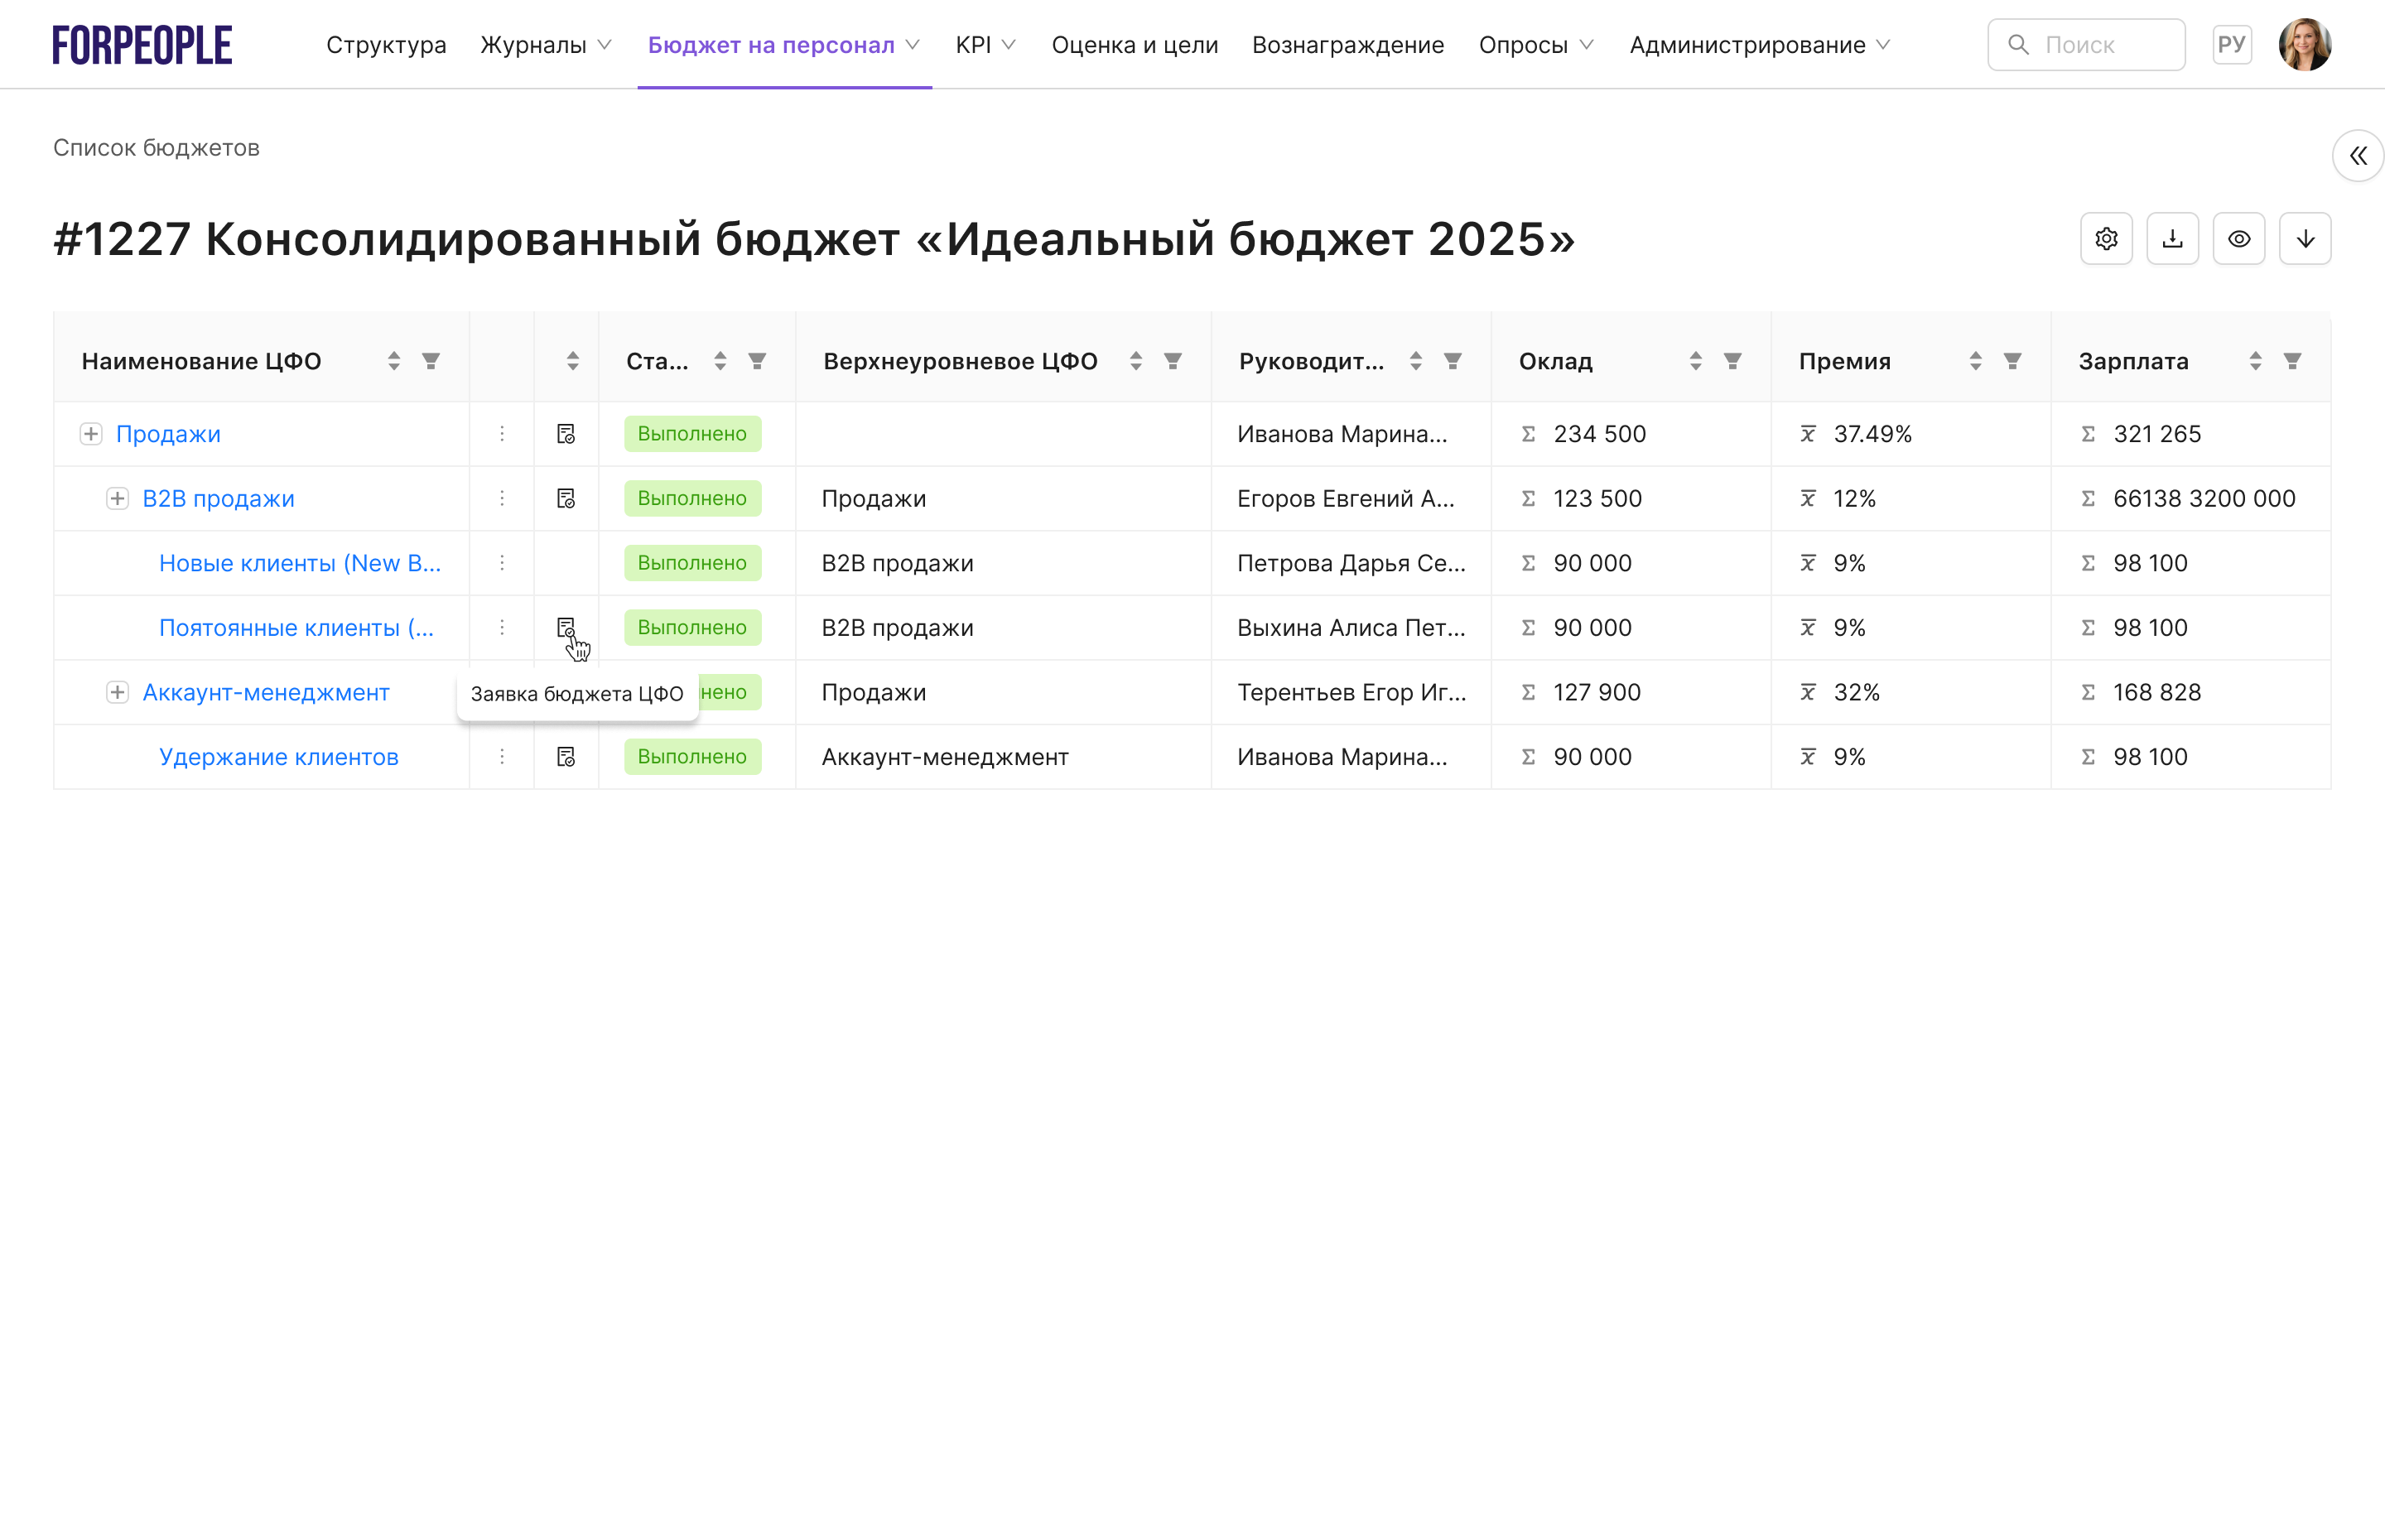Image resolution: width=2385 pixels, height=1540 pixels.
Task: Sort by Премия column
Action: pos(1975,361)
